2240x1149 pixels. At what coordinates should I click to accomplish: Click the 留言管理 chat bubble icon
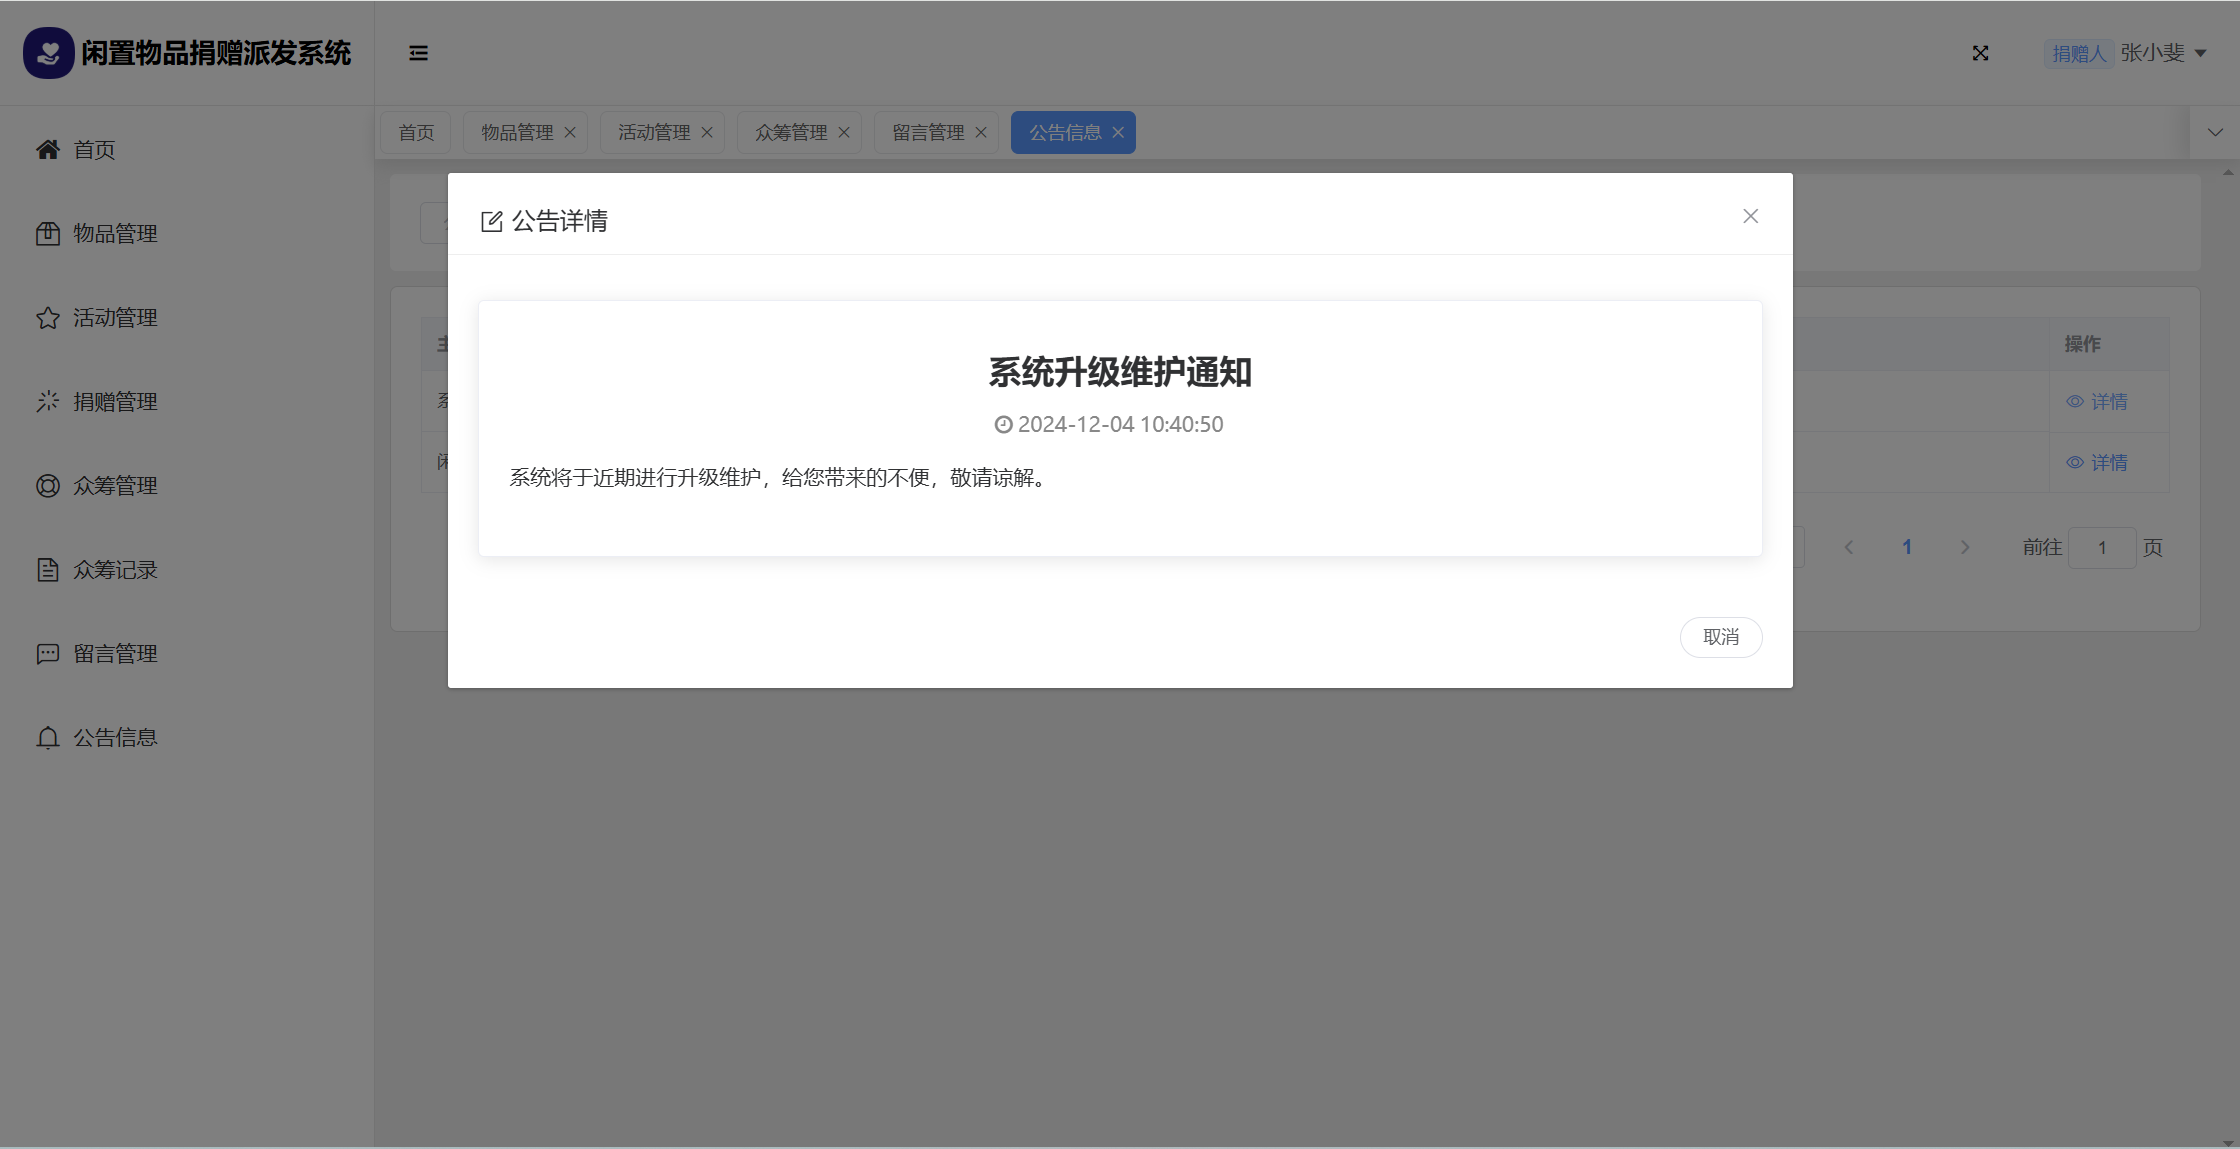(x=48, y=654)
